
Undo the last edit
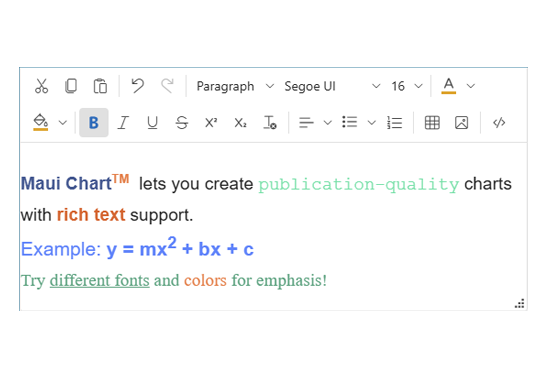point(138,86)
